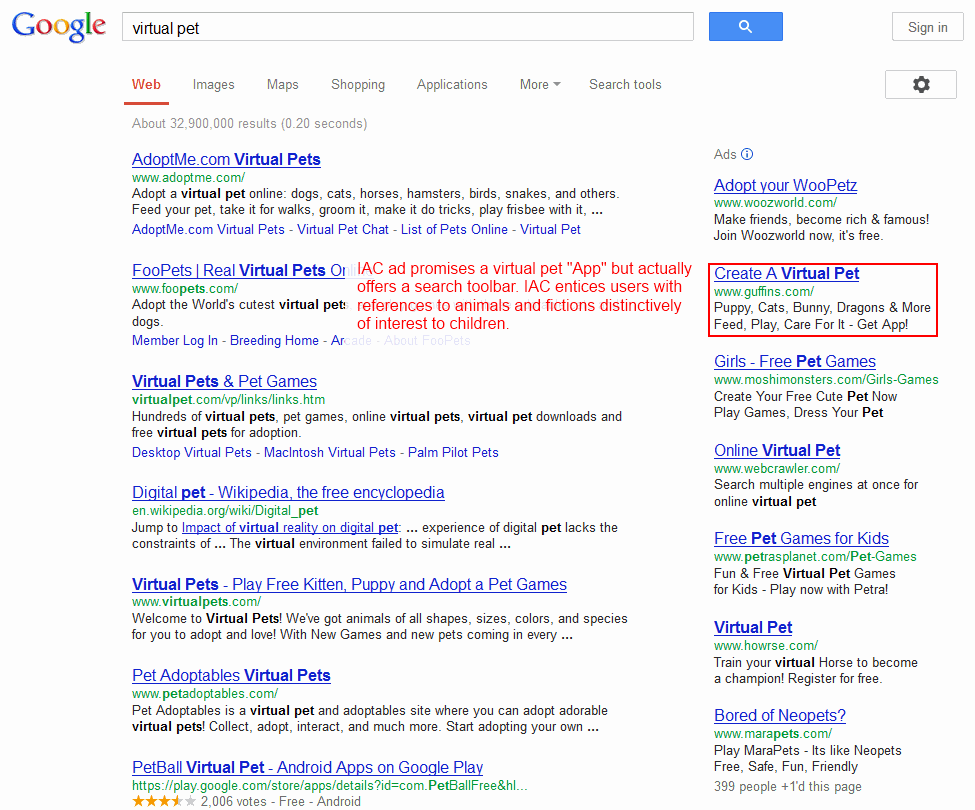Click the www.petadoptables.com/ URL text
The image size is (975, 810).
click(205, 694)
